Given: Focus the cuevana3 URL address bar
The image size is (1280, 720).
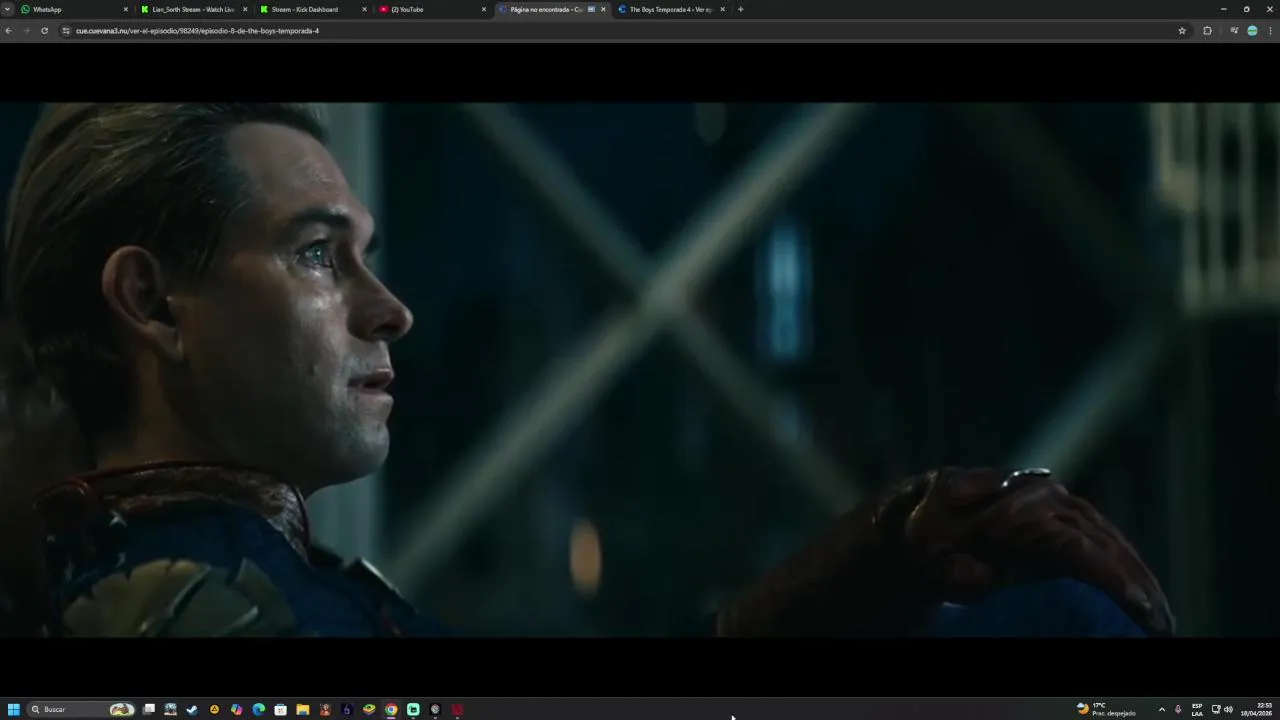Looking at the screenshot, I should click(x=620, y=31).
